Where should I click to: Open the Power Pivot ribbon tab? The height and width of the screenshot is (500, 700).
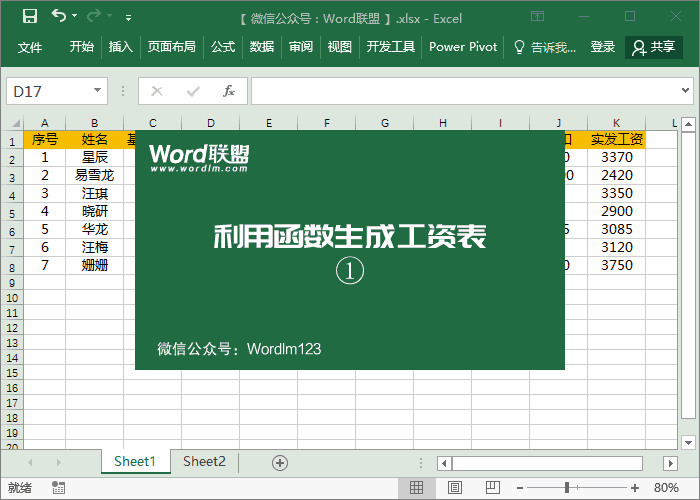[463, 47]
